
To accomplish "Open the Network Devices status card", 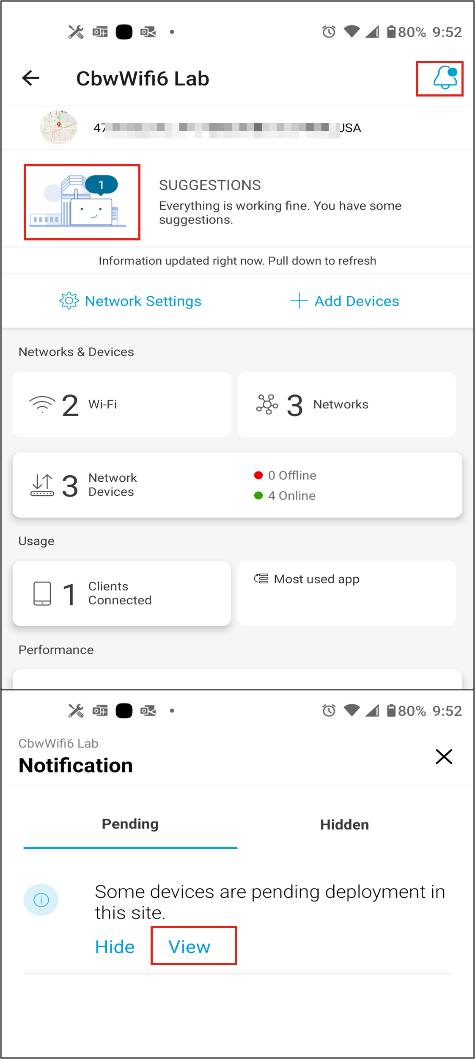I will click(x=237, y=485).
